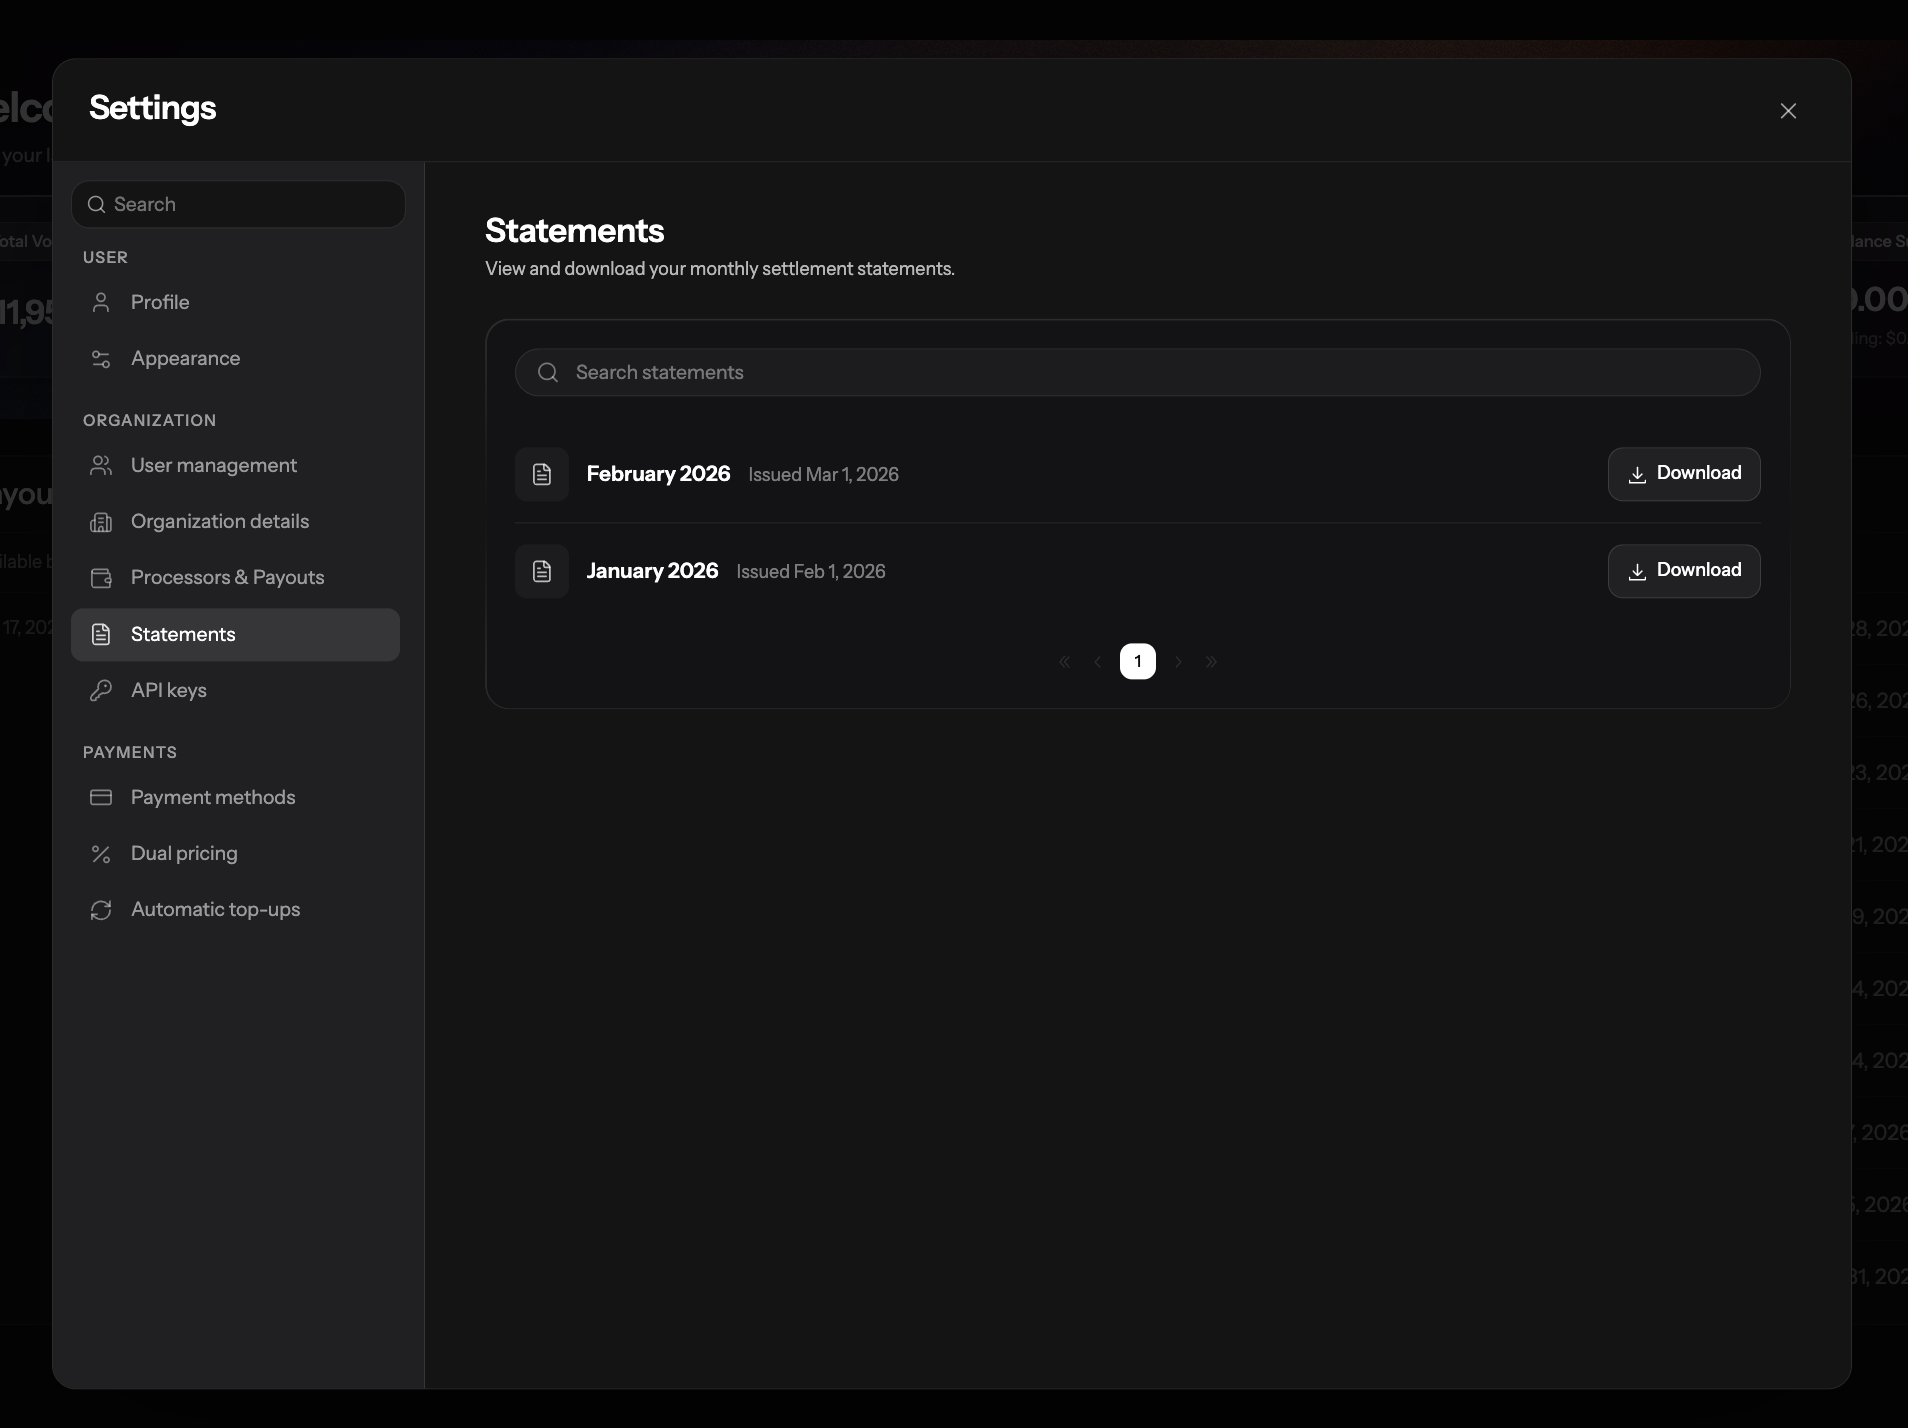Focus the Search statements field
This screenshot has width=1908, height=1428.
tap(1138, 372)
